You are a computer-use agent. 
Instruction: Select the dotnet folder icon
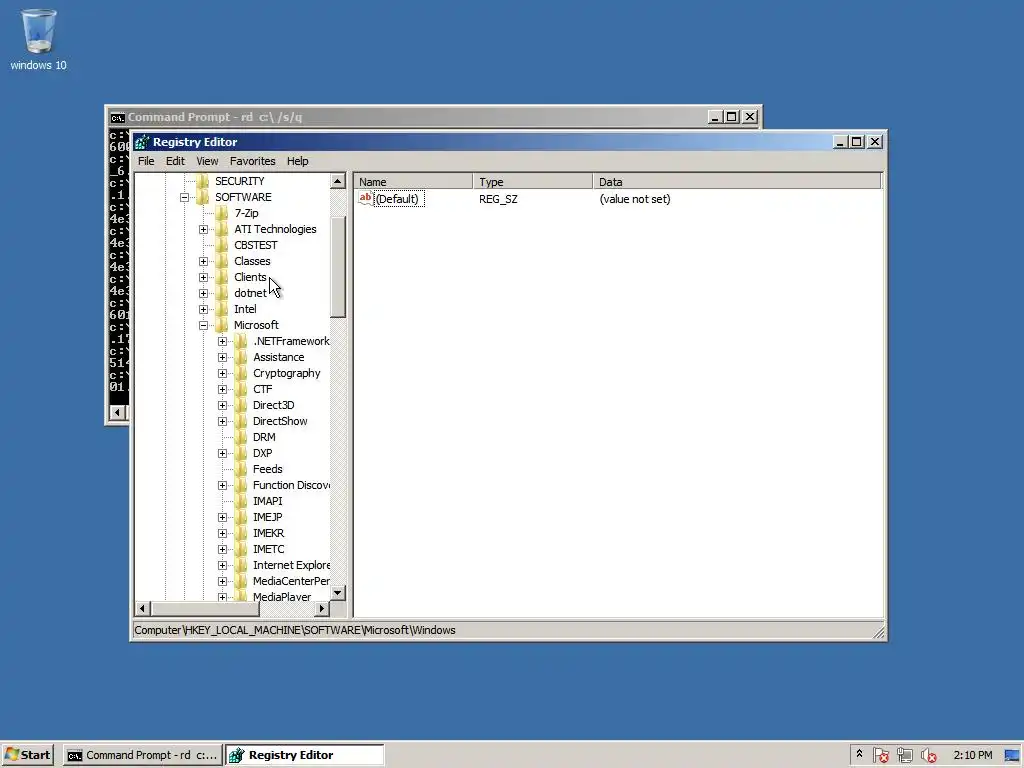click(x=222, y=293)
